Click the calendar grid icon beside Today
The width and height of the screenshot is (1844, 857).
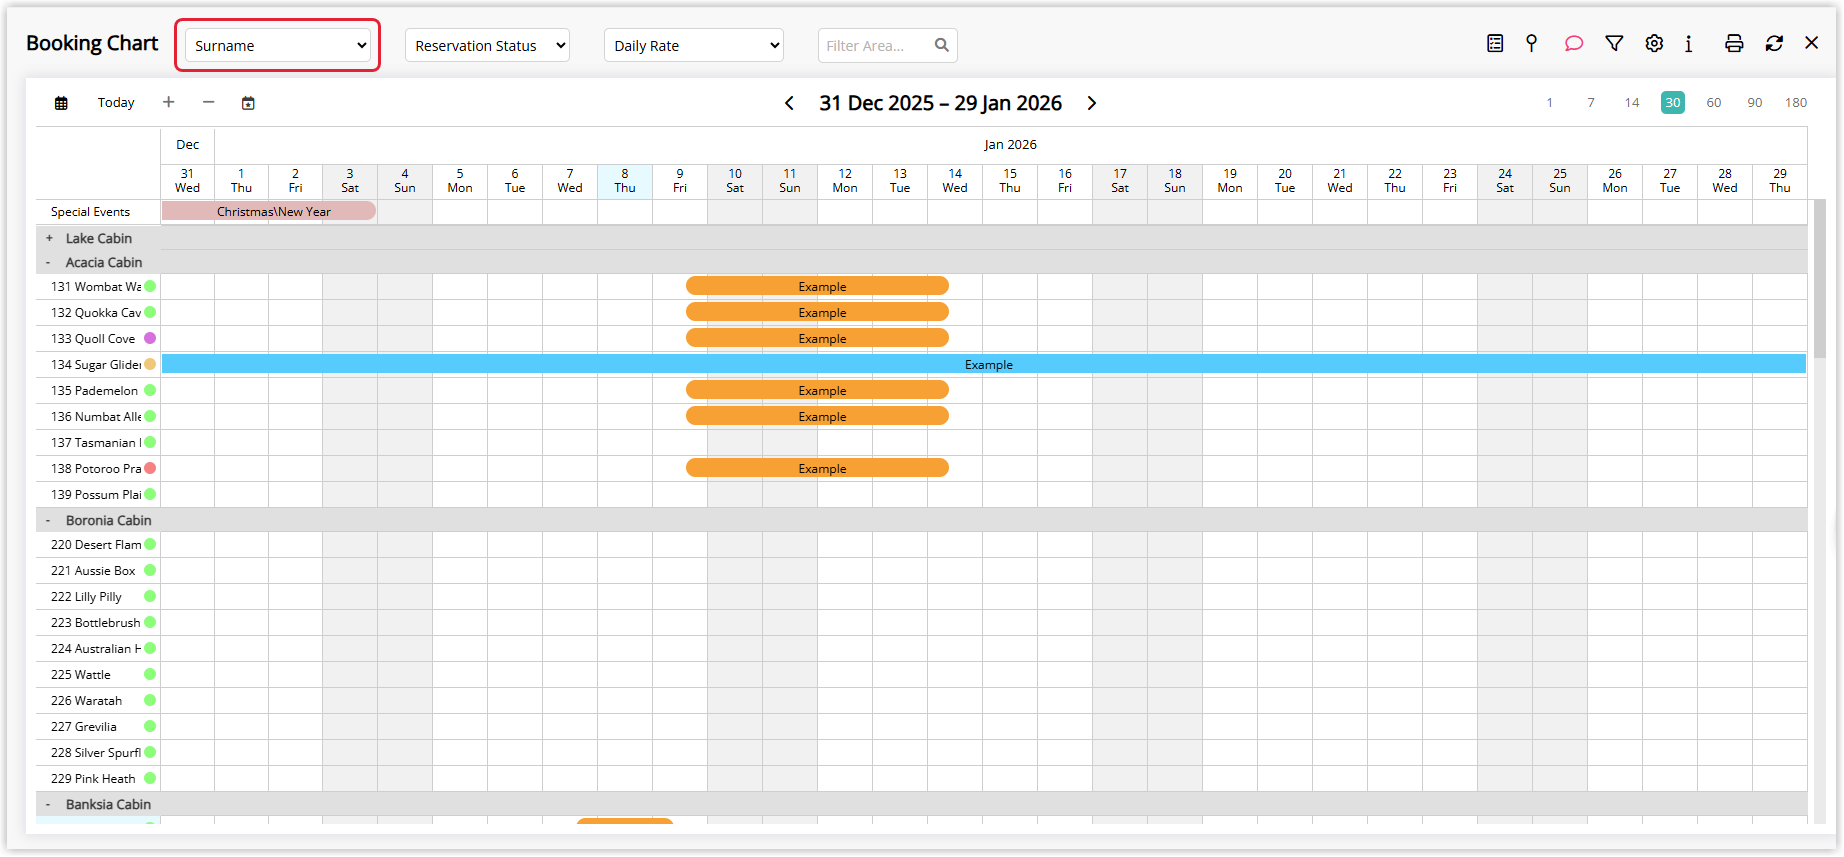point(61,103)
